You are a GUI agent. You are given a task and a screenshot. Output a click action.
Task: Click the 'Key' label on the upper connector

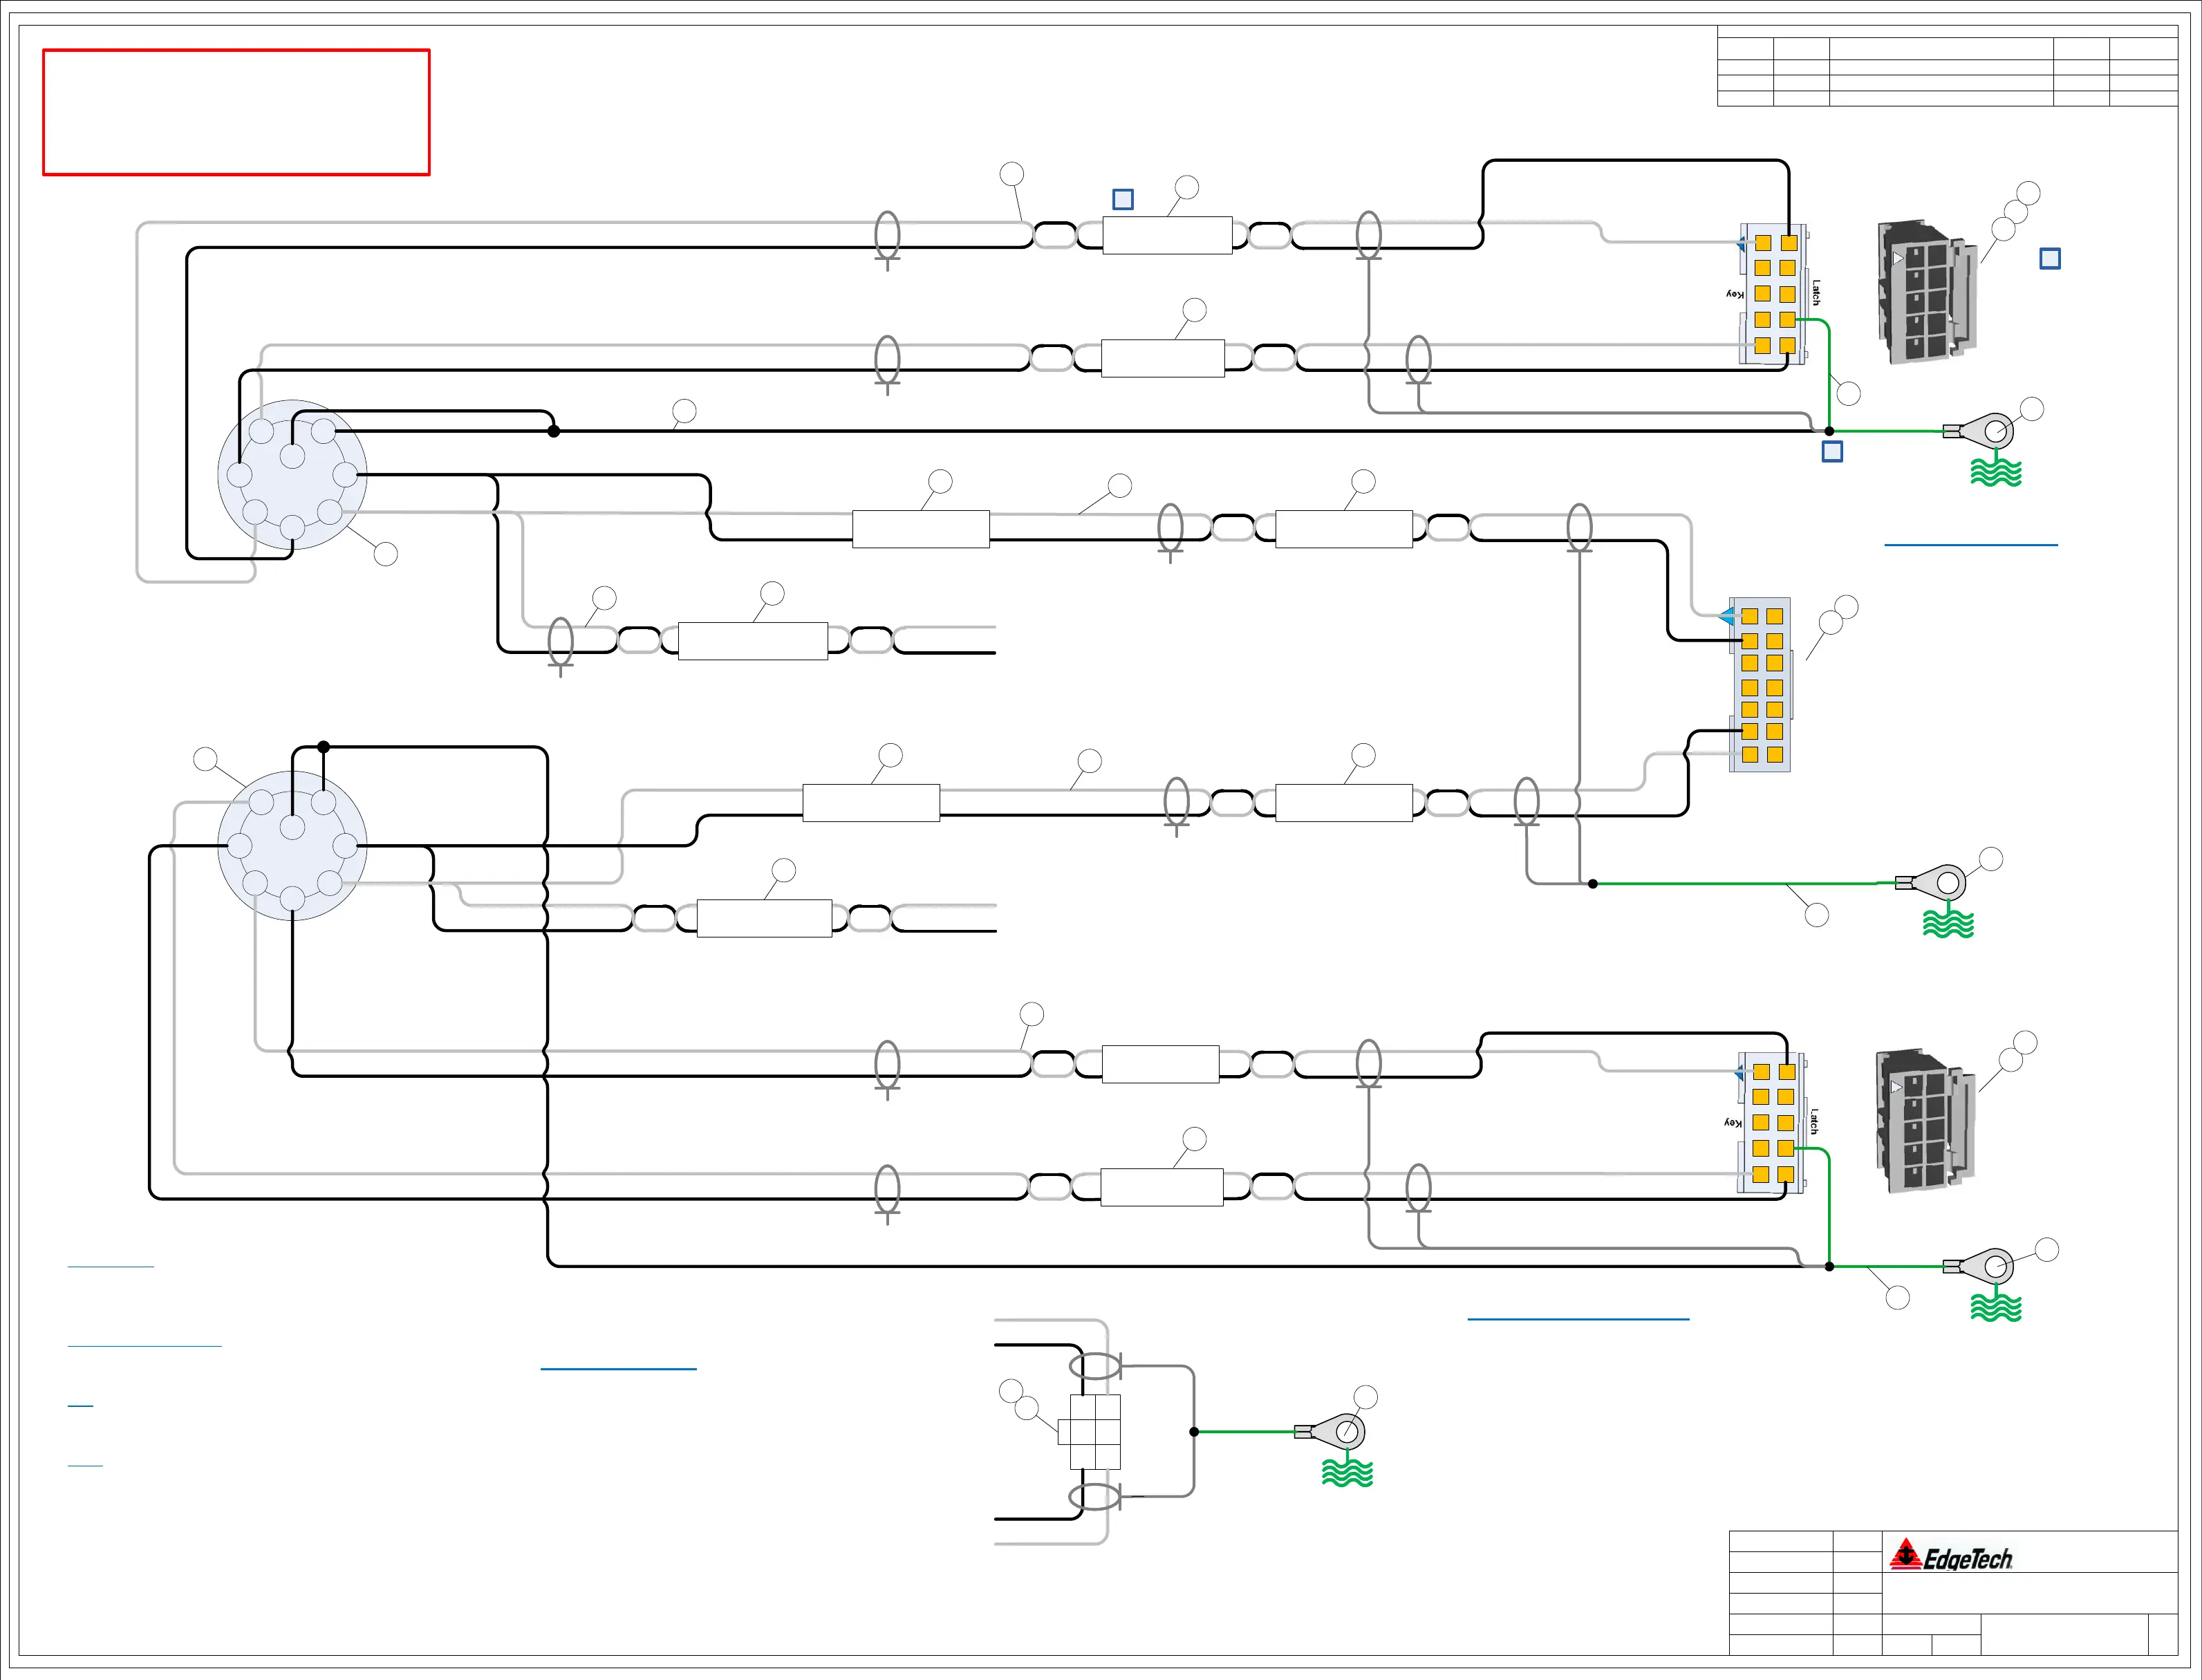tap(1735, 294)
